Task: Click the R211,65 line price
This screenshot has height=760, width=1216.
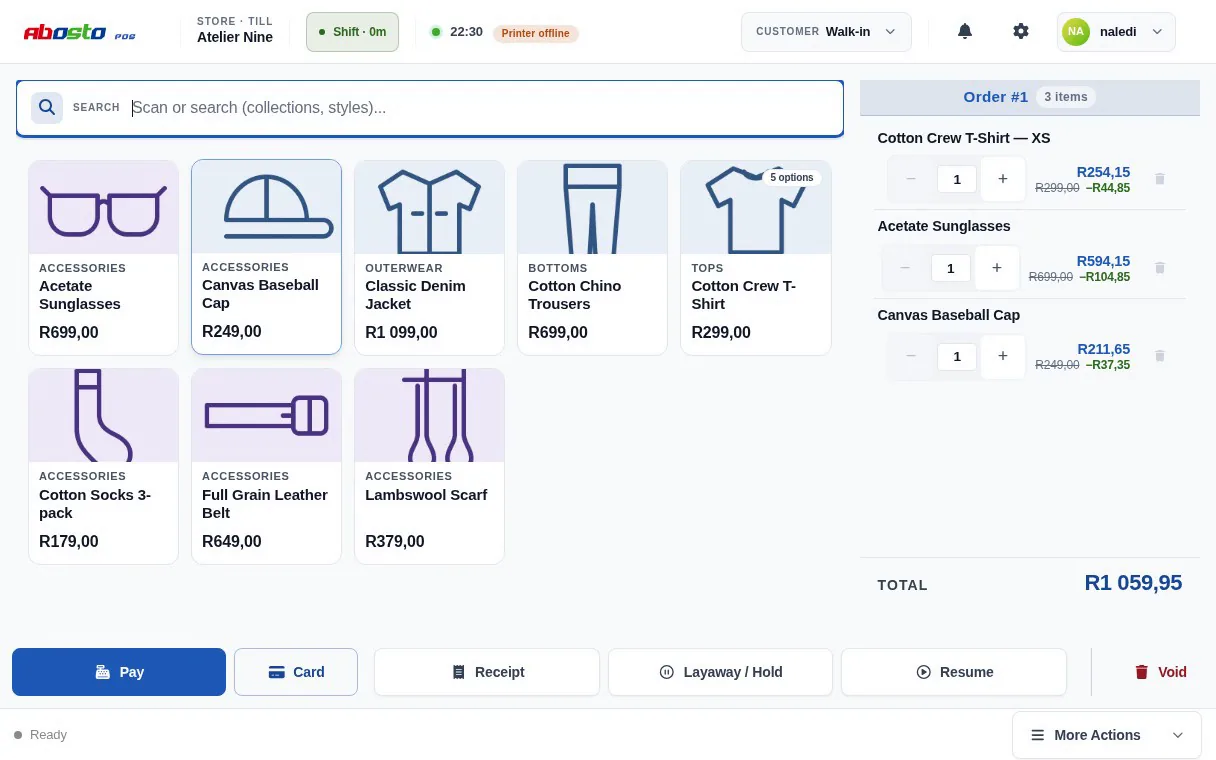Action: (1104, 349)
